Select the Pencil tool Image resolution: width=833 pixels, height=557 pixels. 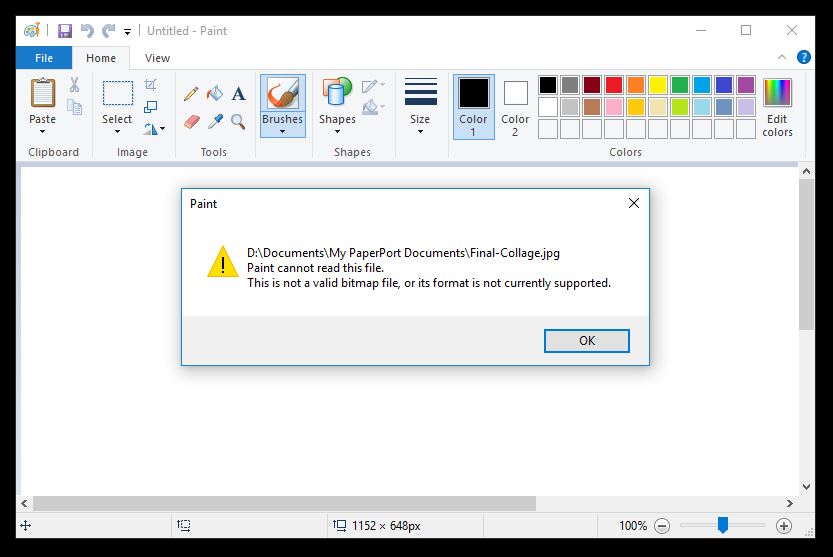point(191,94)
